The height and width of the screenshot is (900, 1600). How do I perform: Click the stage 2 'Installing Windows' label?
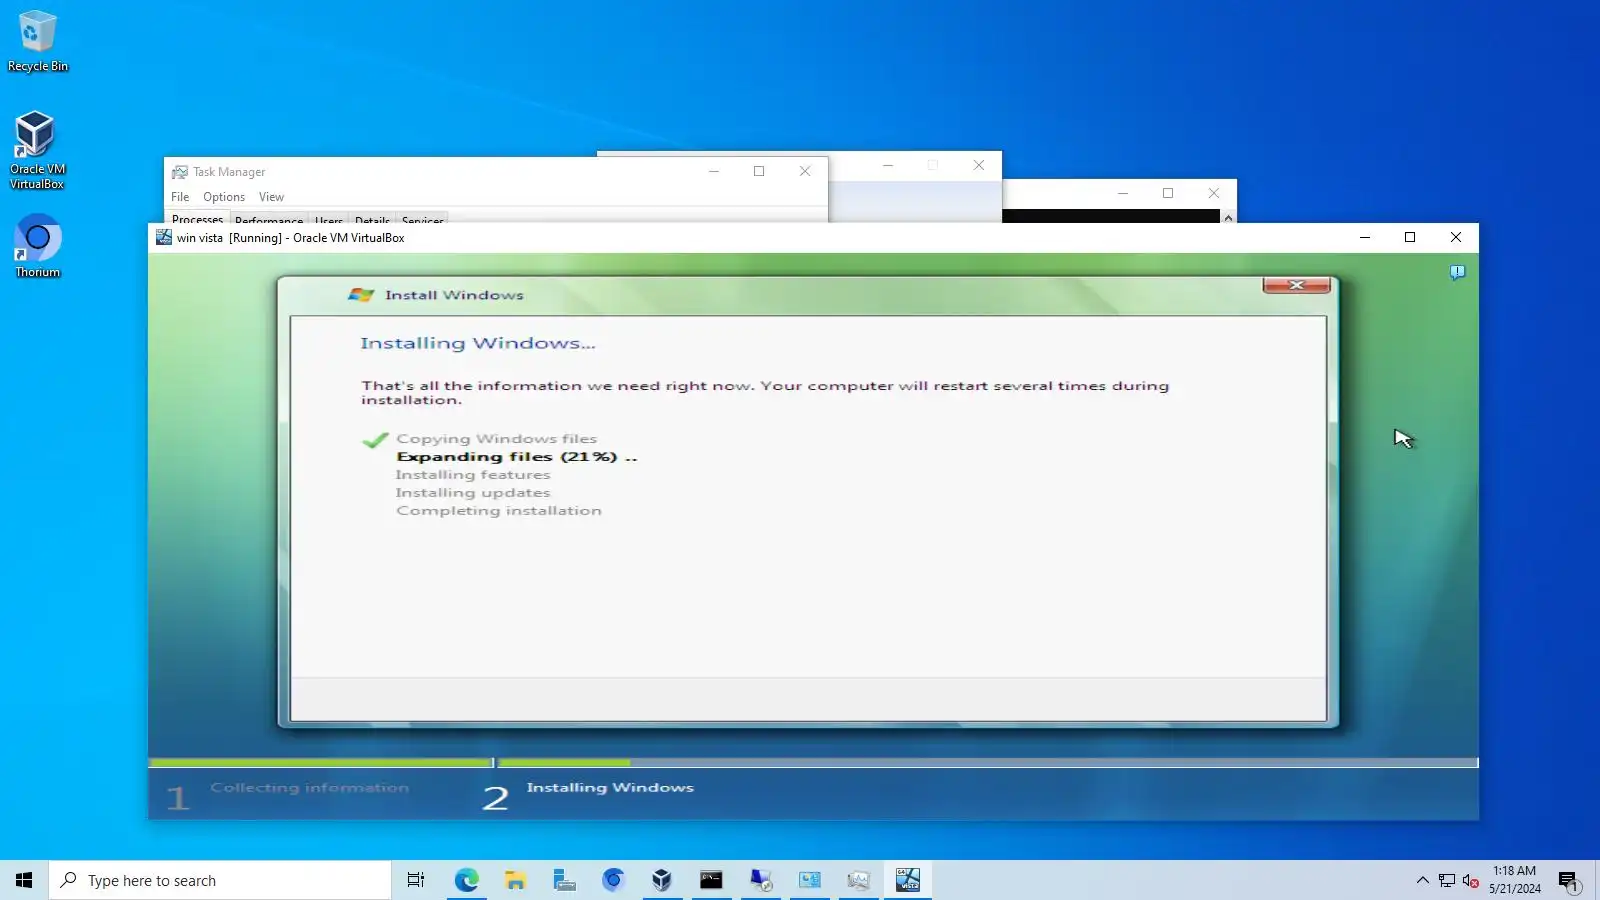(610, 788)
